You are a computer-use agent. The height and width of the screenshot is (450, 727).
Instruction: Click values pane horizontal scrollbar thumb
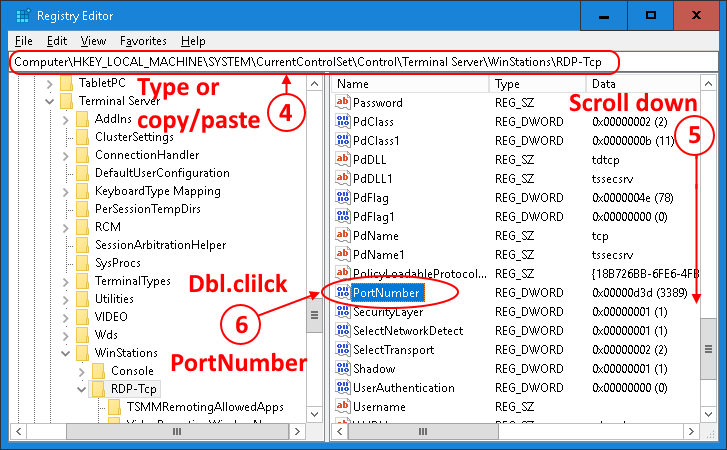coord(423,431)
